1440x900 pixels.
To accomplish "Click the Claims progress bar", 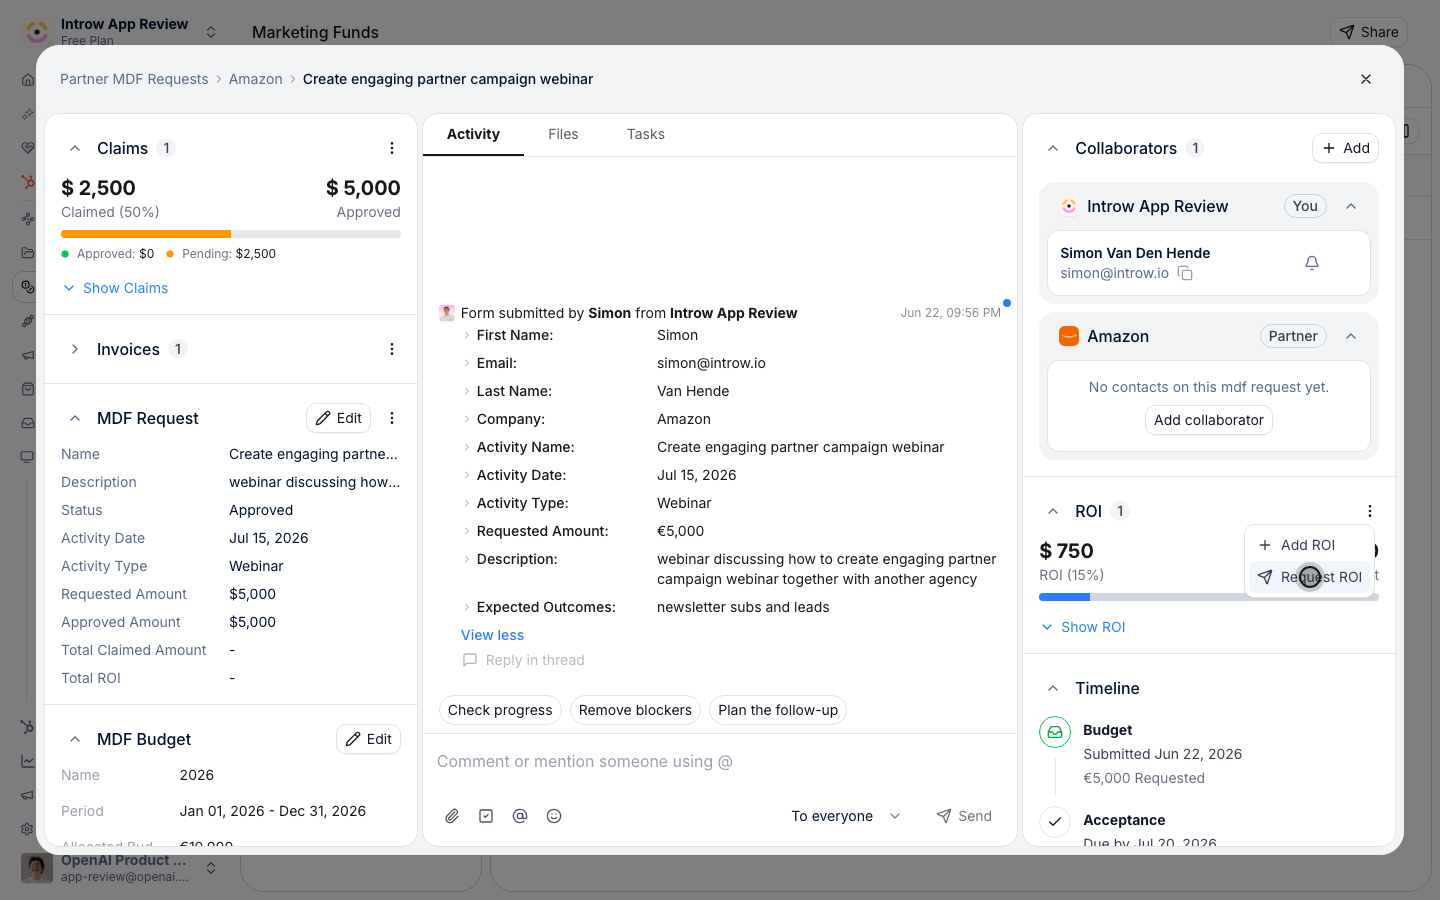I will tap(231, 234).
